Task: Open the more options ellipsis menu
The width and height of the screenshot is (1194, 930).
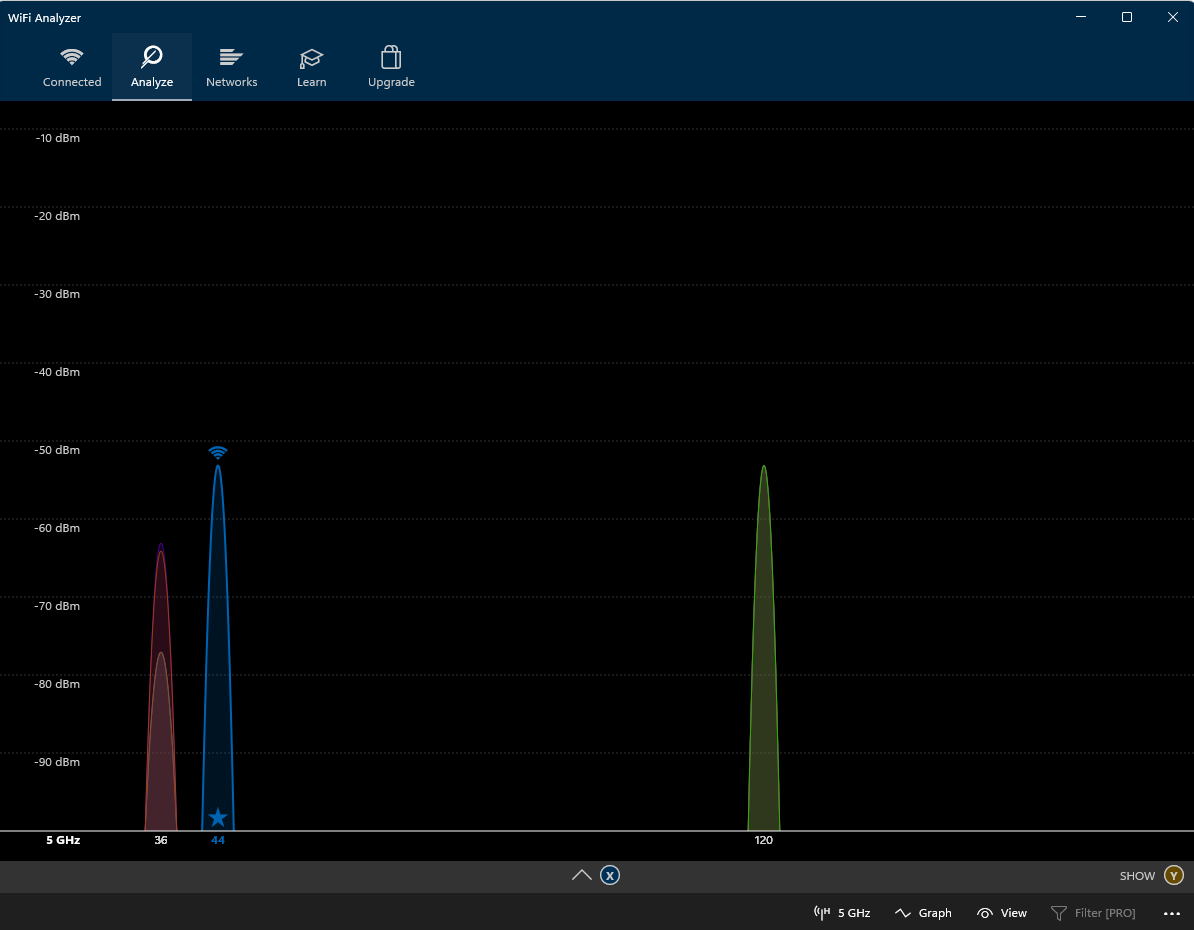Action: coord(1172,913)
